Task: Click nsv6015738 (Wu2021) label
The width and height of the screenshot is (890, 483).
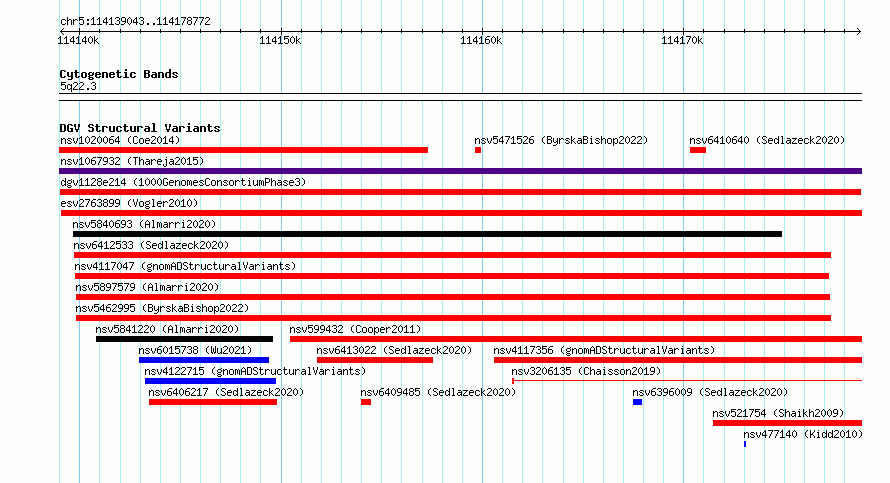Action: tap(195, 350)
